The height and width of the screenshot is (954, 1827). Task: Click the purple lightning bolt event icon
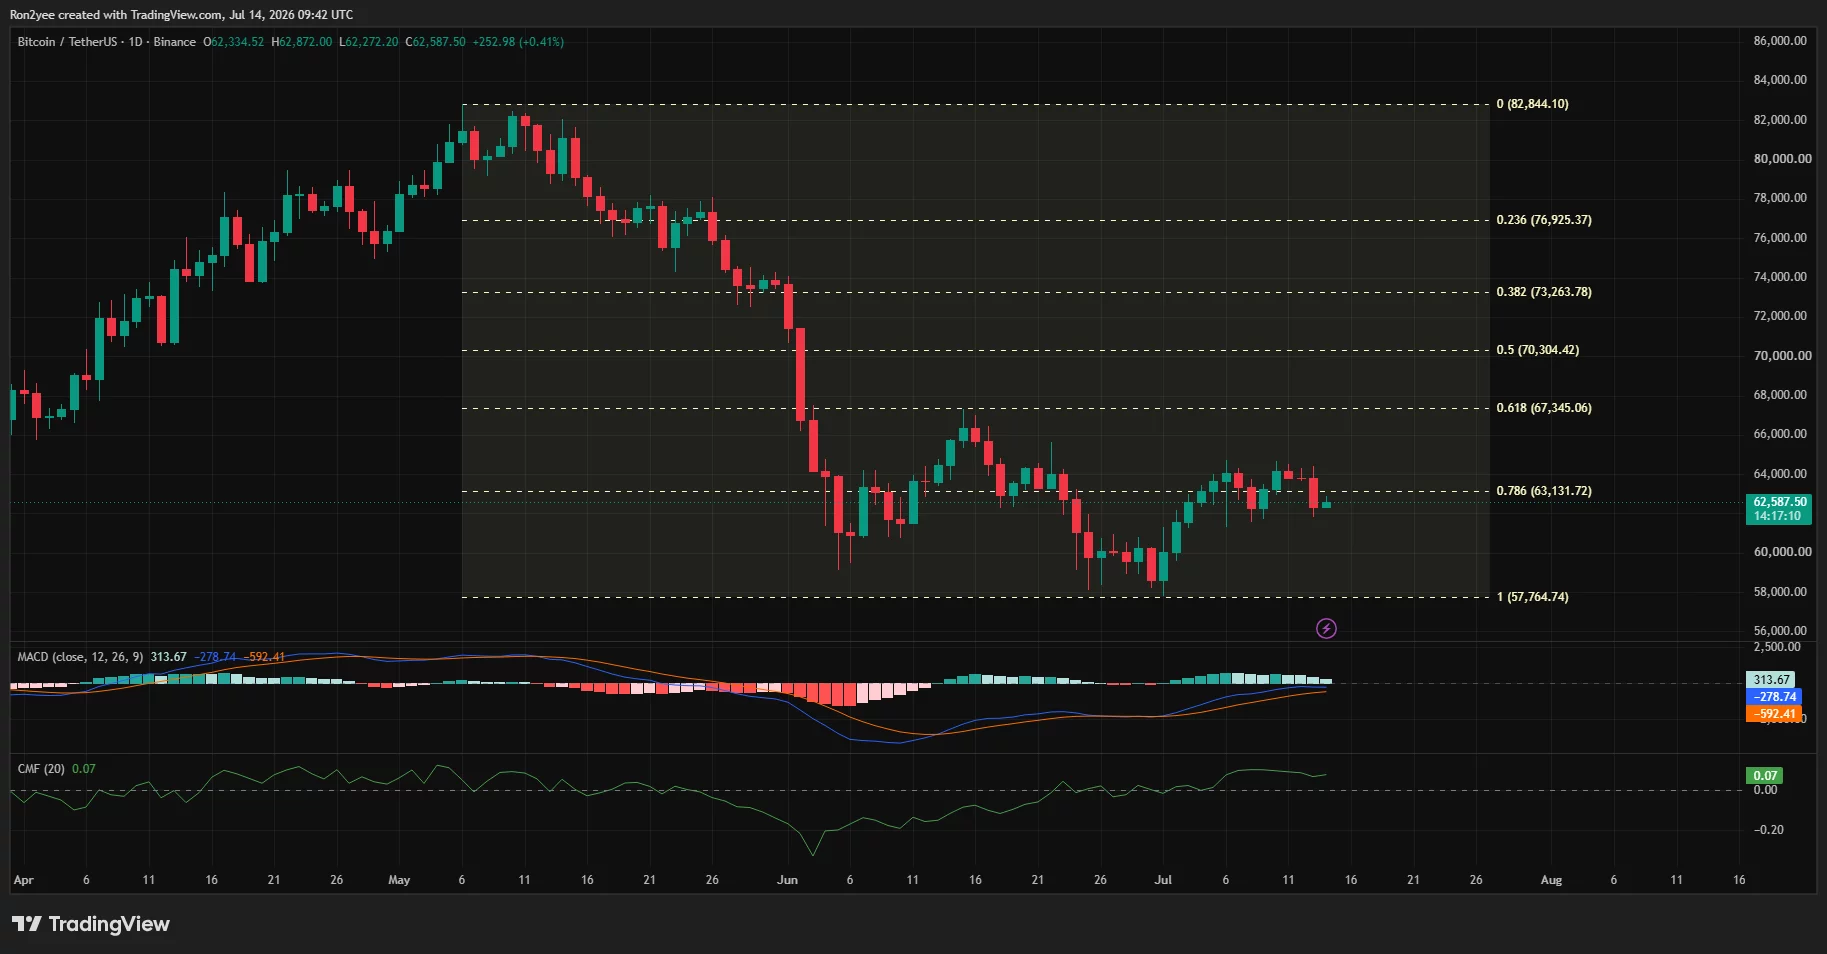[1326, 628]
